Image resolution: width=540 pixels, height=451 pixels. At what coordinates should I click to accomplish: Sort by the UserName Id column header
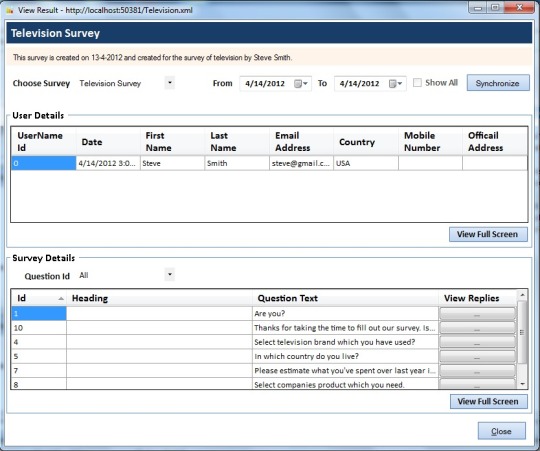tap(43, 141)
